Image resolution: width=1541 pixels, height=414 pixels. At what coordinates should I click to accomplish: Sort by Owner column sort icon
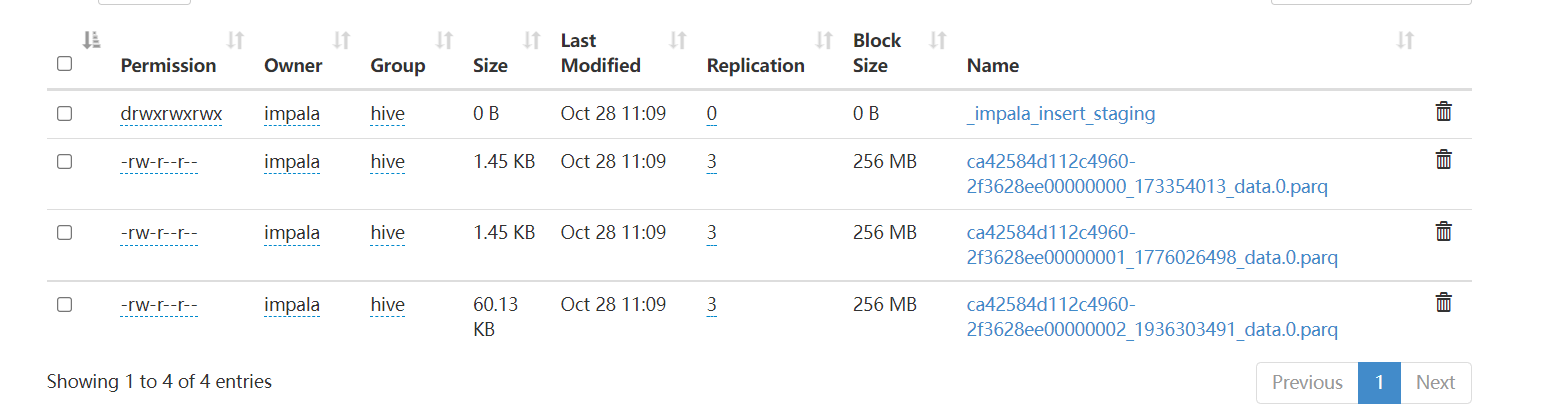click(x=341, y=41)
